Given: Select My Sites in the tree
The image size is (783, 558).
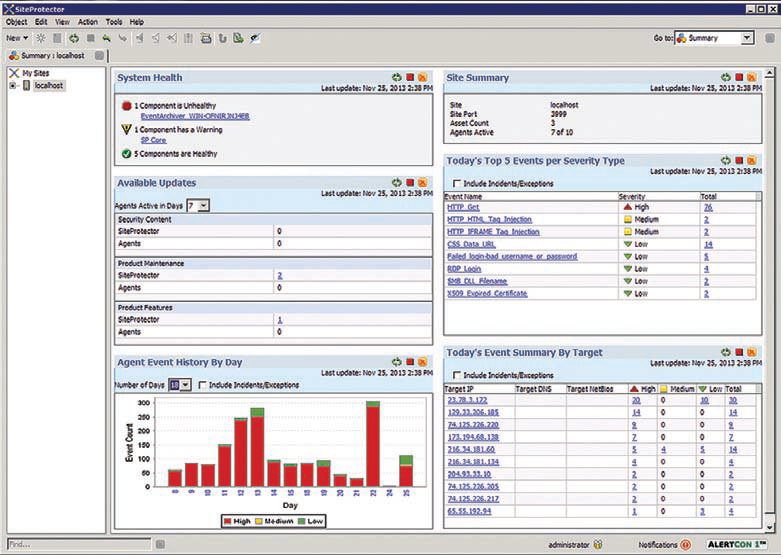Looking at the screenshot, I should 35,73.
